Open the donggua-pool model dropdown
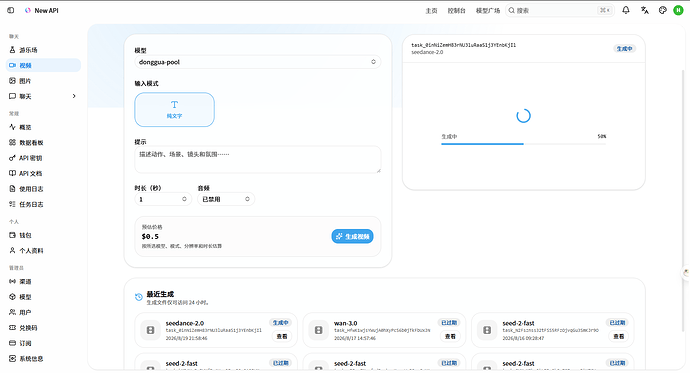690x373 pixels. click(x=257, y=62)
